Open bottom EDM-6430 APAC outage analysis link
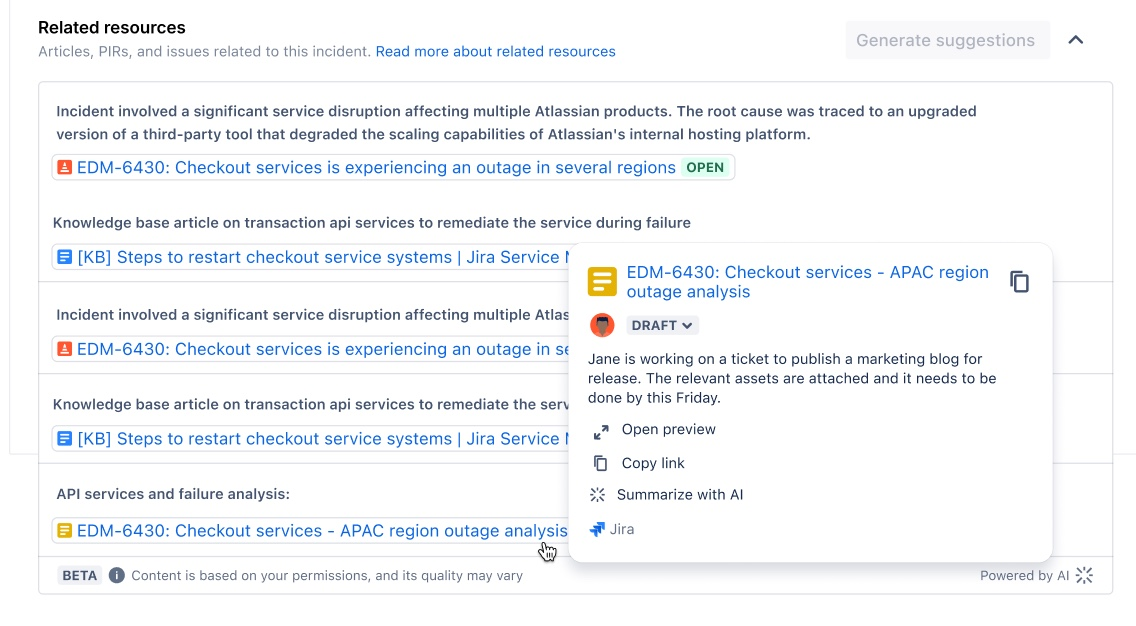1136x626 pixels. pos(322,531)
